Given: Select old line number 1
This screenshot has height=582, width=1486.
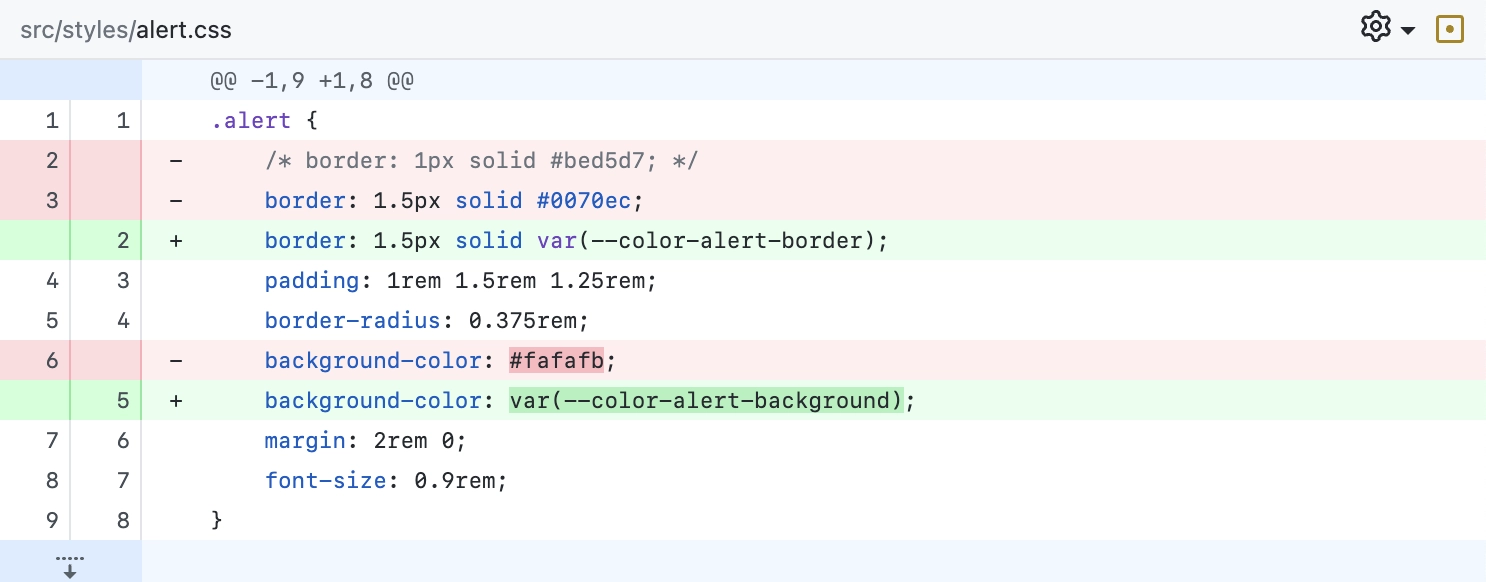Looking at the screenshot, I should point(52,120).
